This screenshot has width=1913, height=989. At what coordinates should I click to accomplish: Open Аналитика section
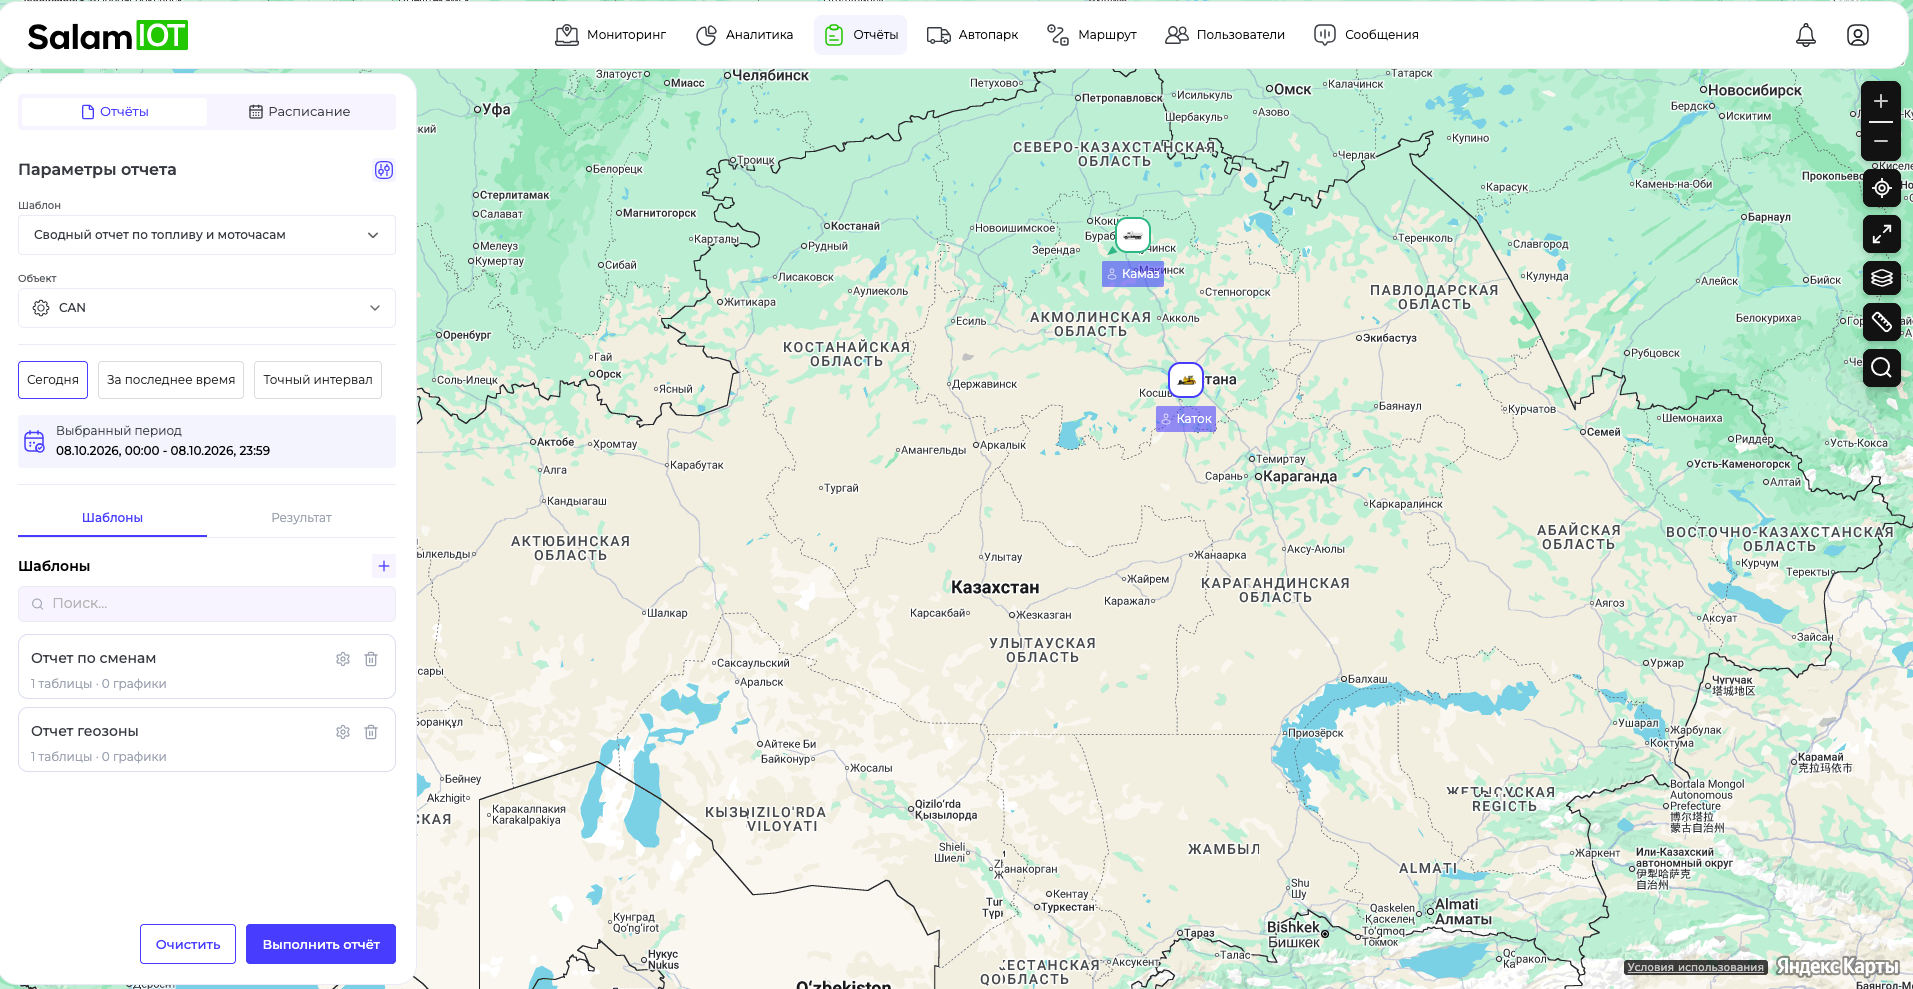[x=745, y=35]
